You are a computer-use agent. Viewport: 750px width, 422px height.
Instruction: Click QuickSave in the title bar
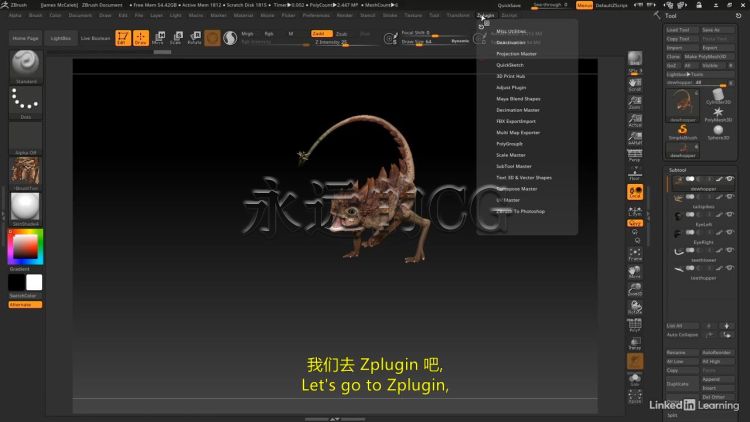(x=509, y=5)
